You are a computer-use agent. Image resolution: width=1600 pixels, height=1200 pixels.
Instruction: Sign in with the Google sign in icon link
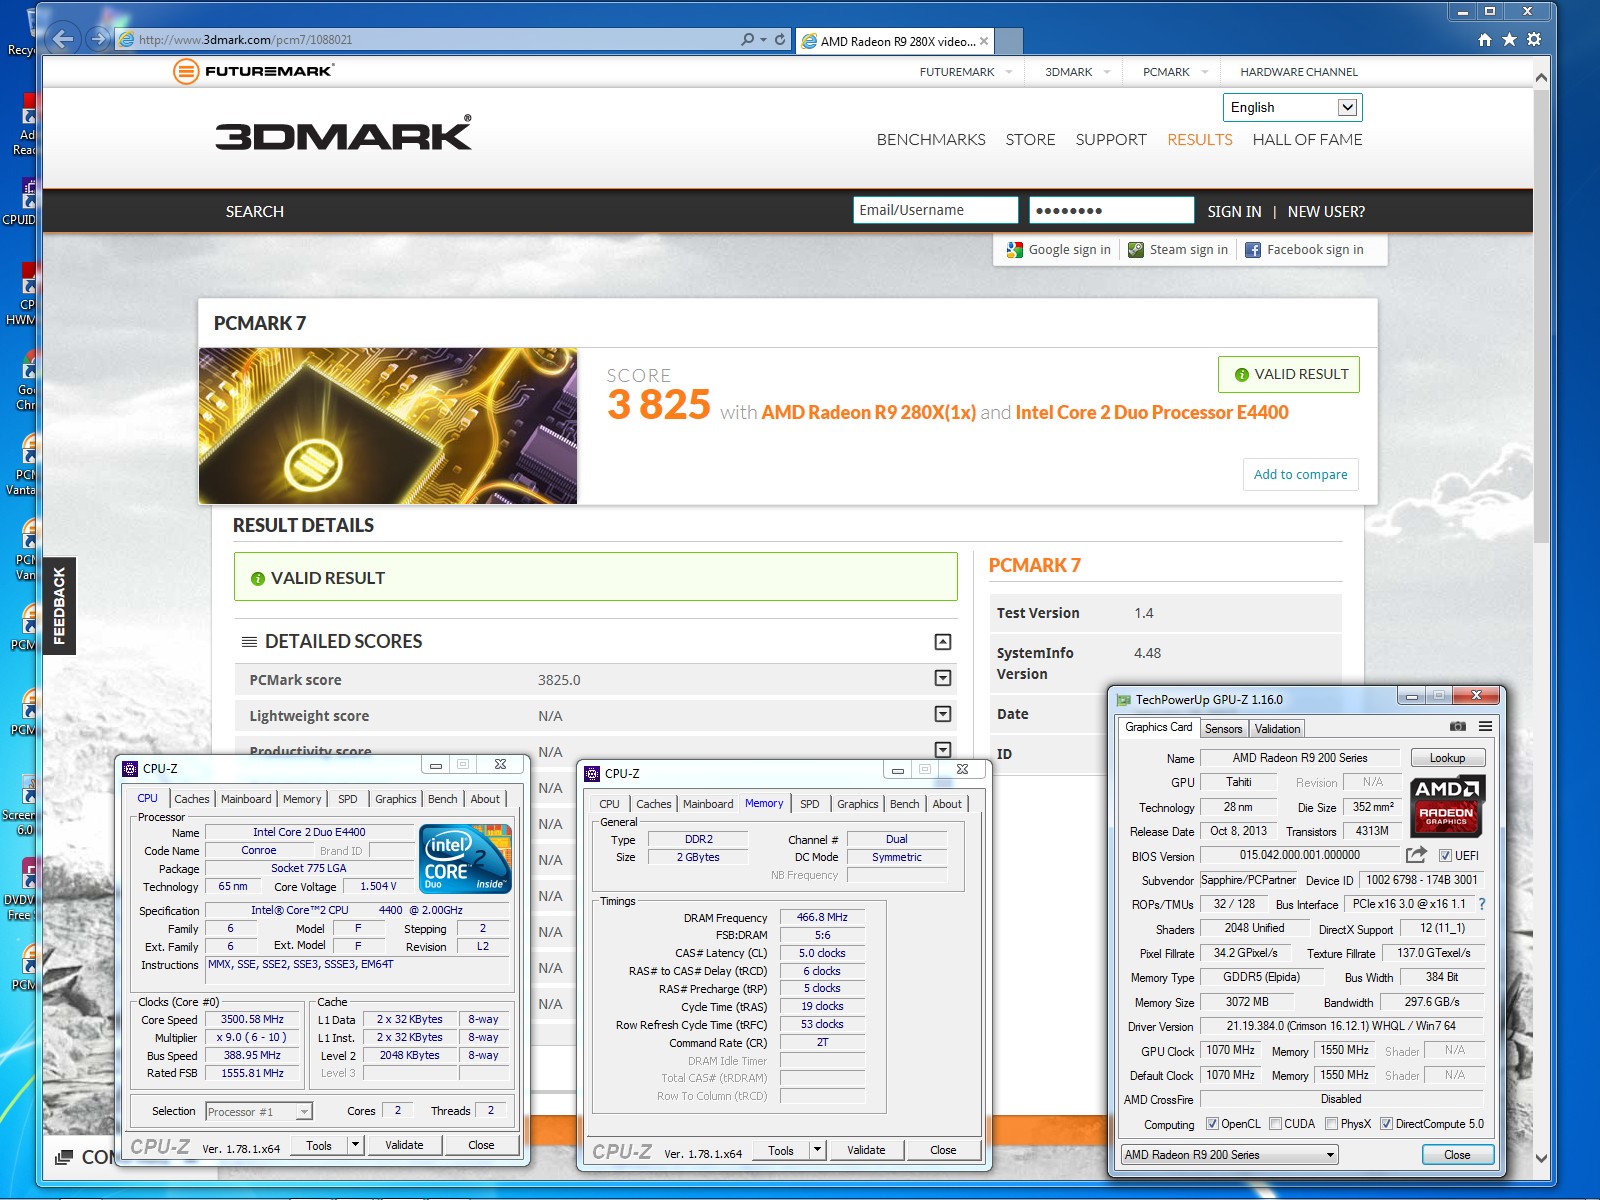pyautogui.click(x=1059, y=250)
